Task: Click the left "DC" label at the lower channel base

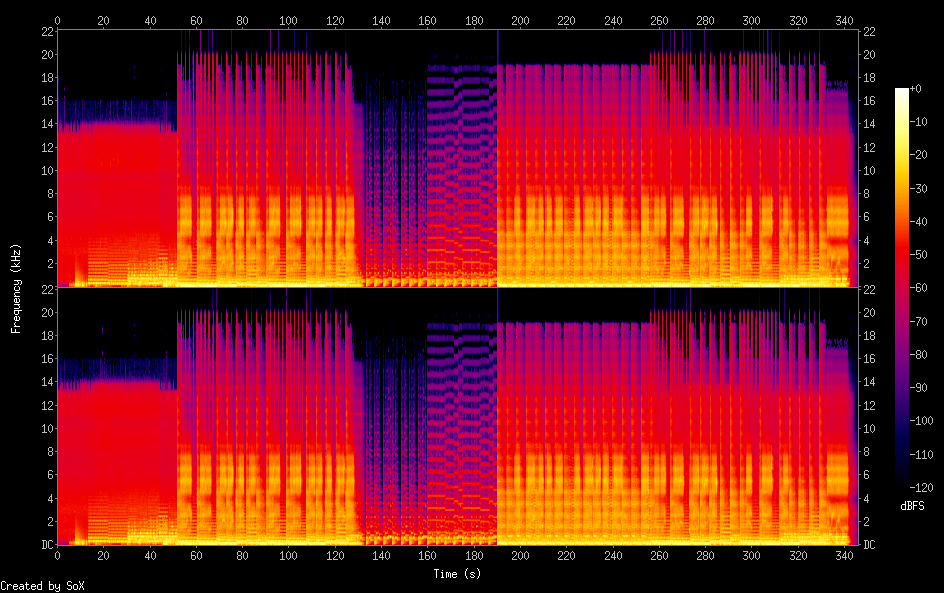Action: click(48, 545)
